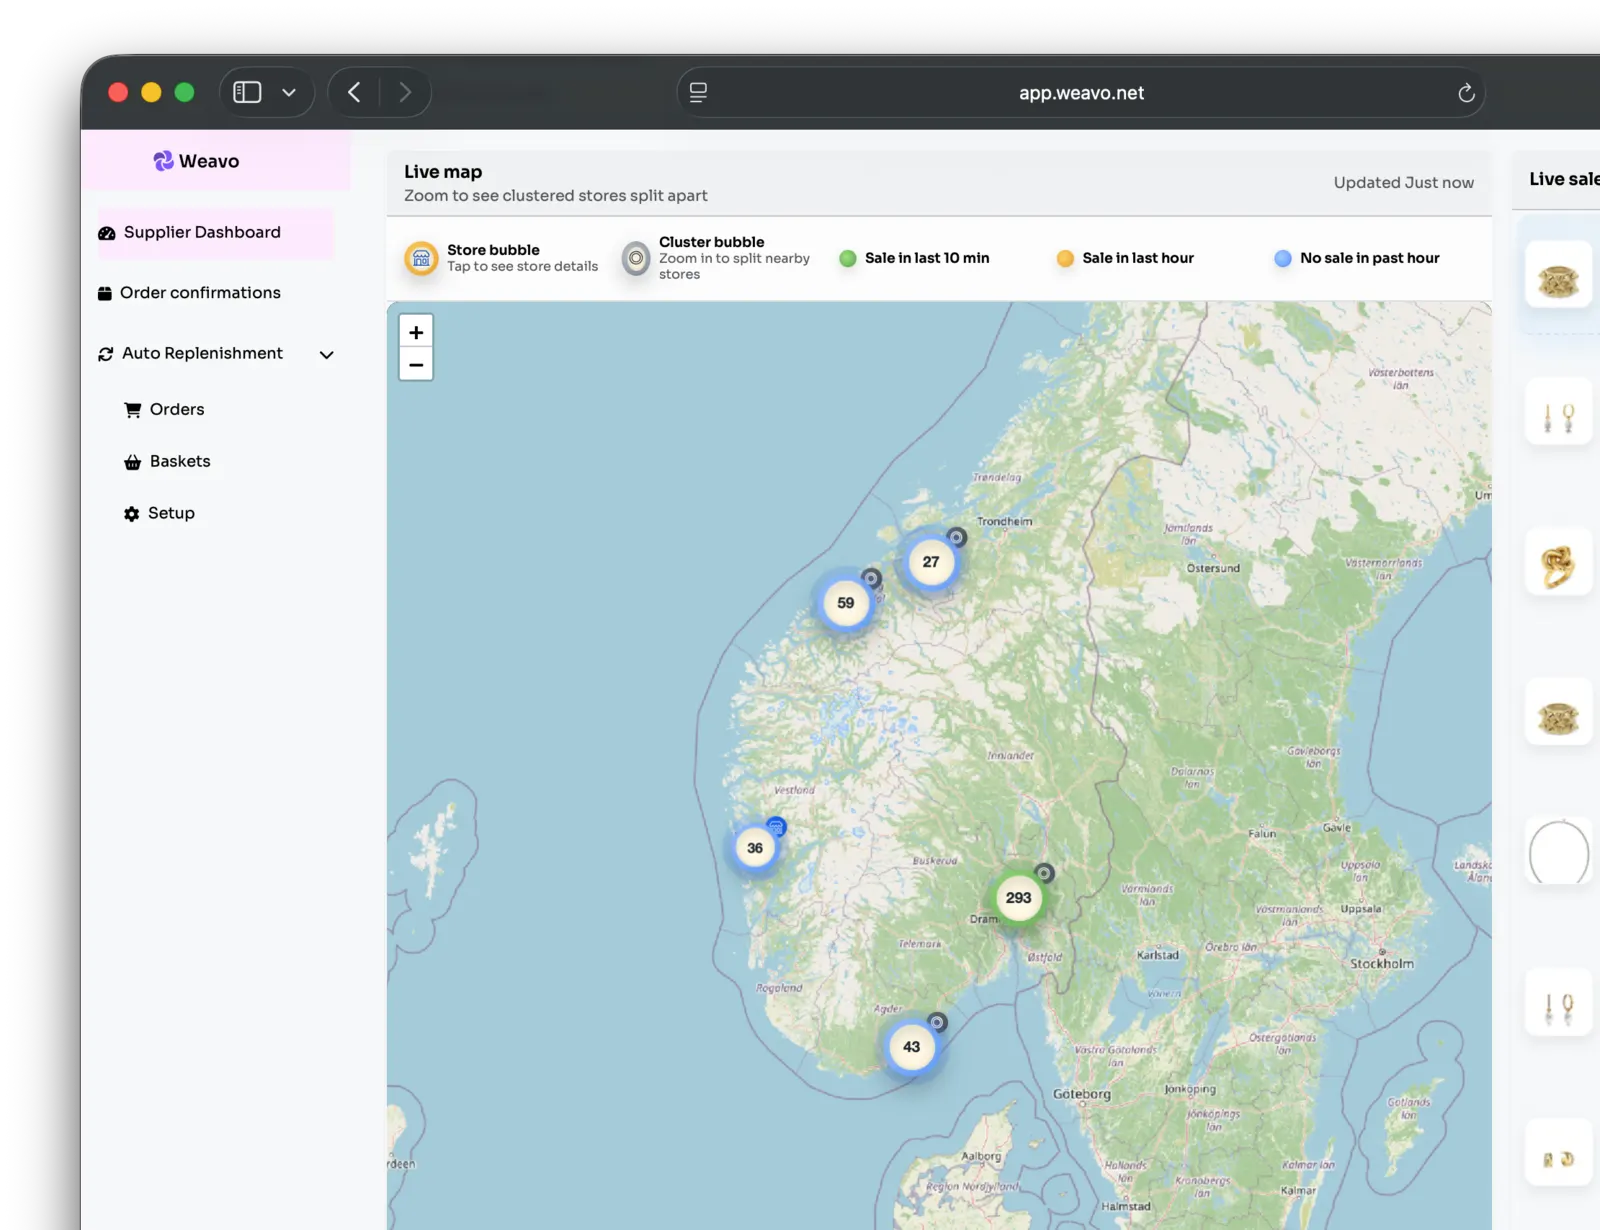This screenshot has width=1600, height=1230.
Task: Click the Setup gear icon
Action: tap(131, 514)
